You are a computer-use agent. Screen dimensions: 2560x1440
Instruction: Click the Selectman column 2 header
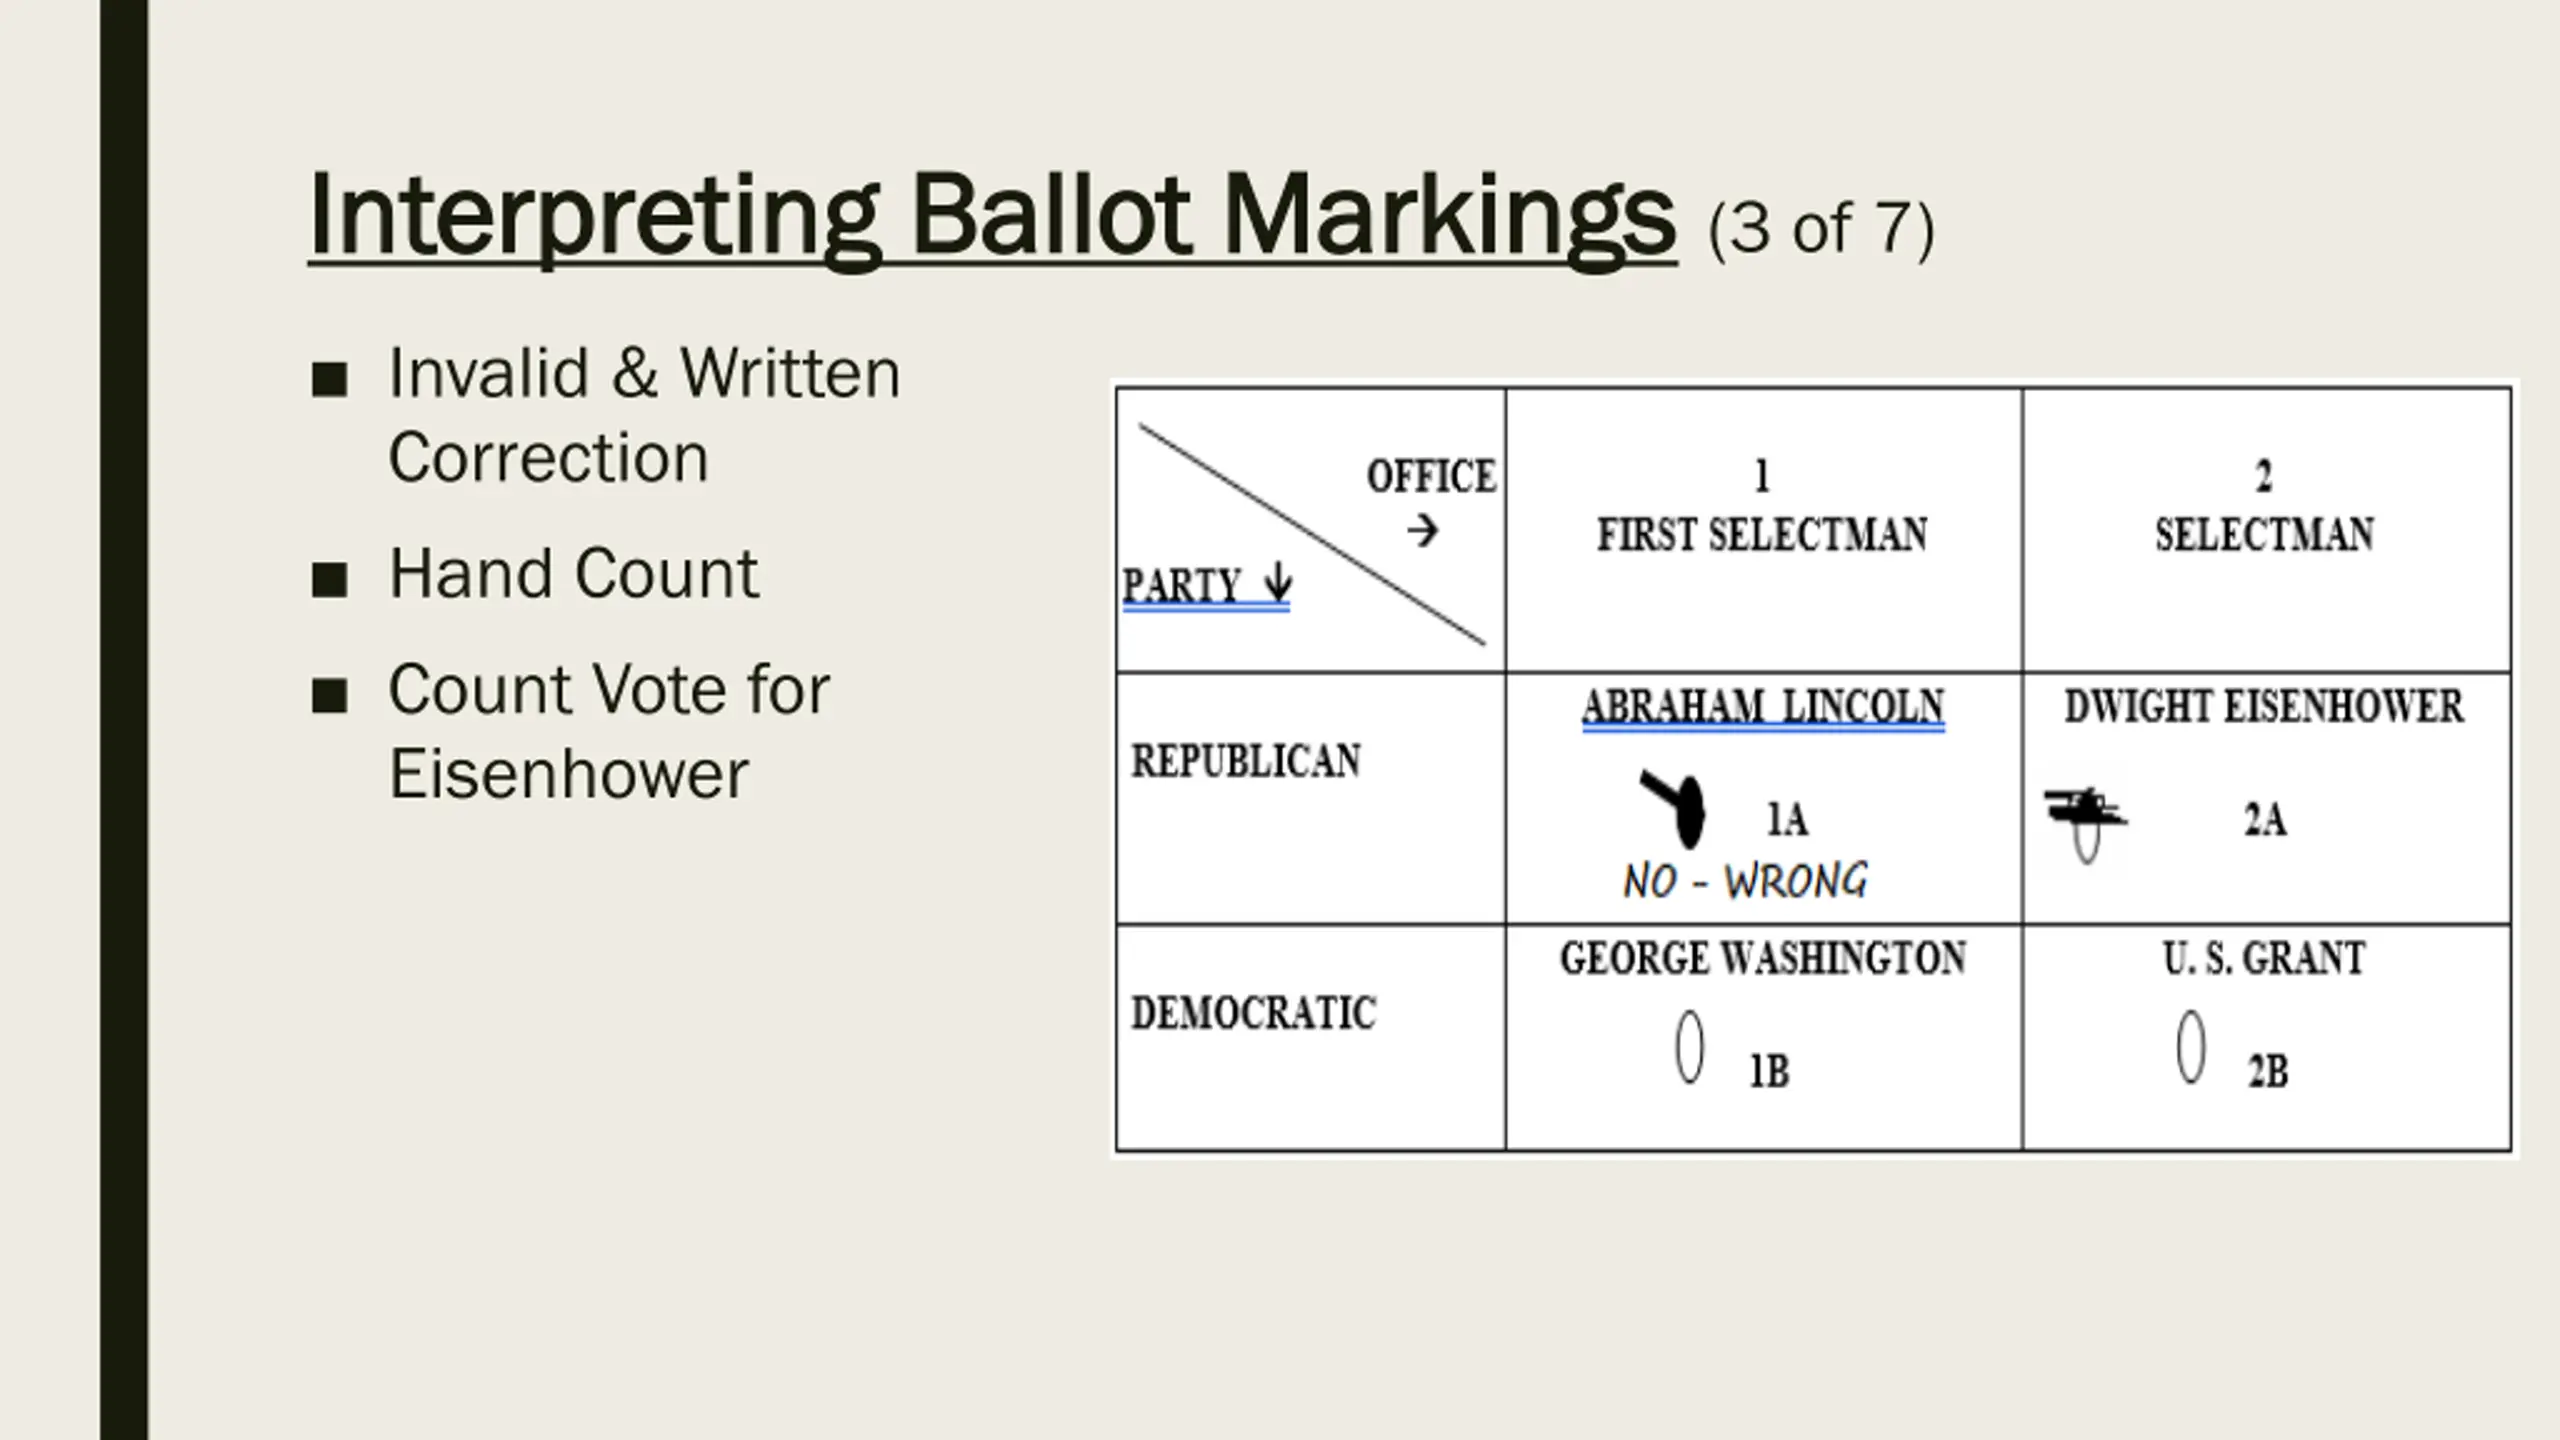[x=2264, y=534]
